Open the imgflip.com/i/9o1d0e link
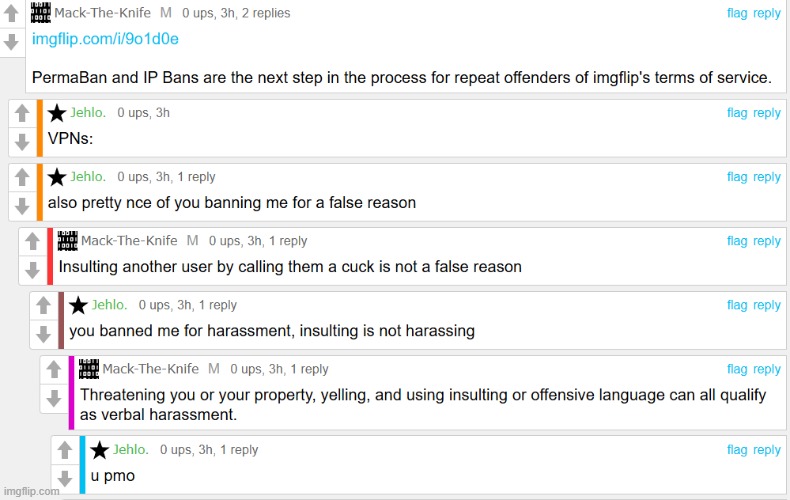The width and height of the screenshot is (790, 500). pos(105,39)
